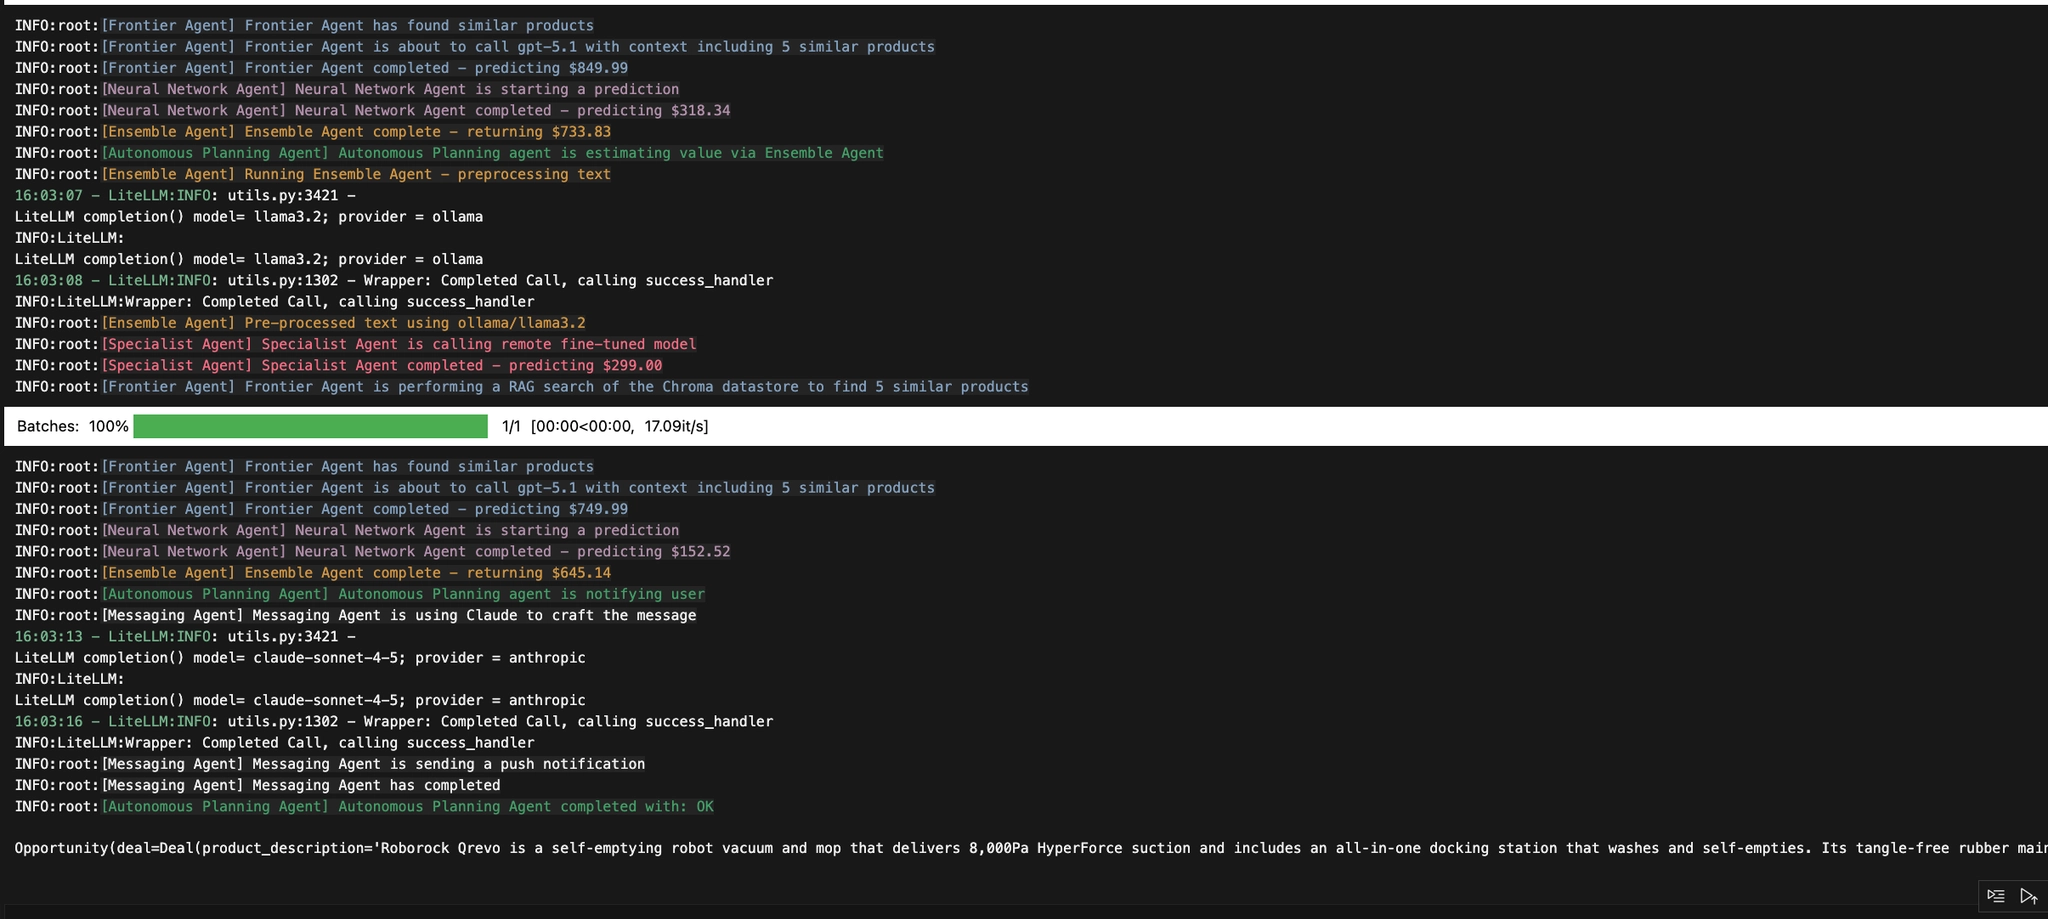This screenshot has width=2048, height=919.
Task: Click 'Autonomous Planning agent is notifying user' line
Action: (360, 594)
